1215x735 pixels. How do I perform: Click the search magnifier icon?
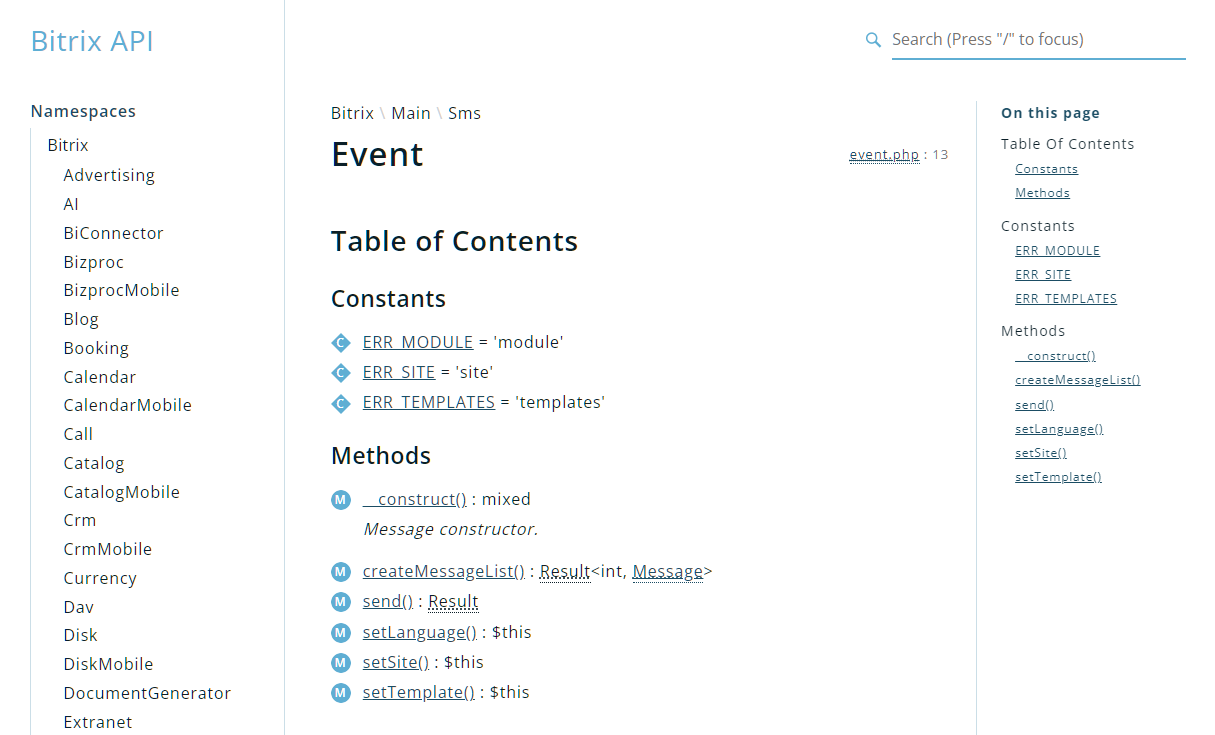click(x=873, y=40)
